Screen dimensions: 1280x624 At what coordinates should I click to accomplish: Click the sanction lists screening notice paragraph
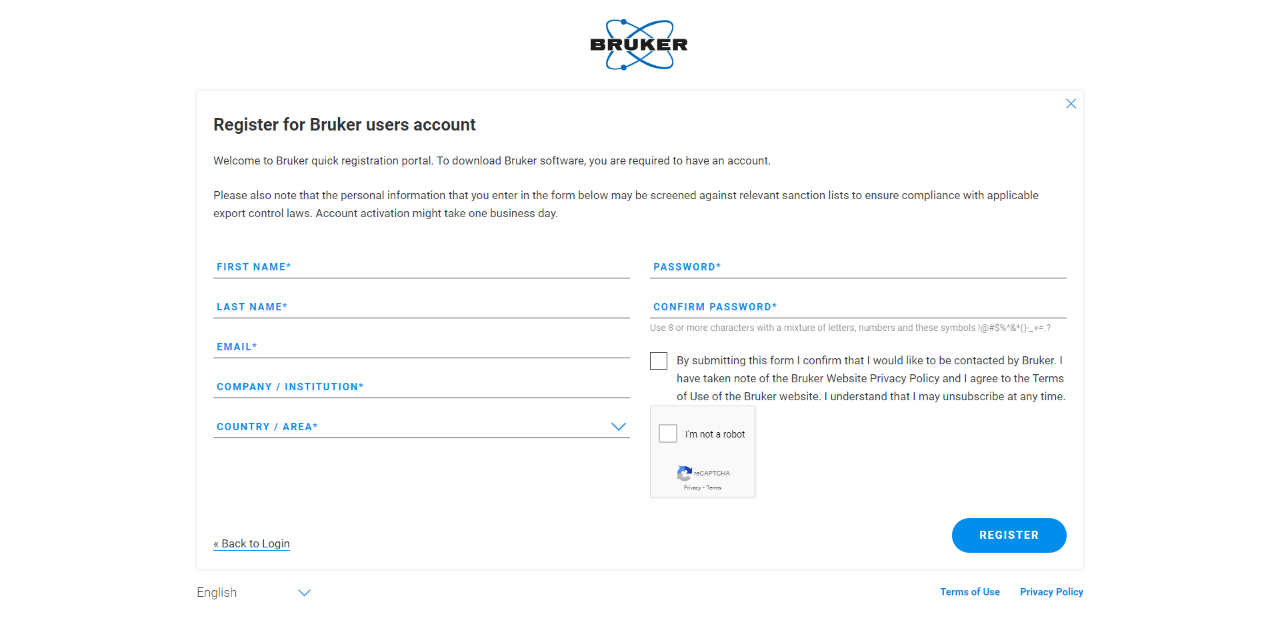626,204
